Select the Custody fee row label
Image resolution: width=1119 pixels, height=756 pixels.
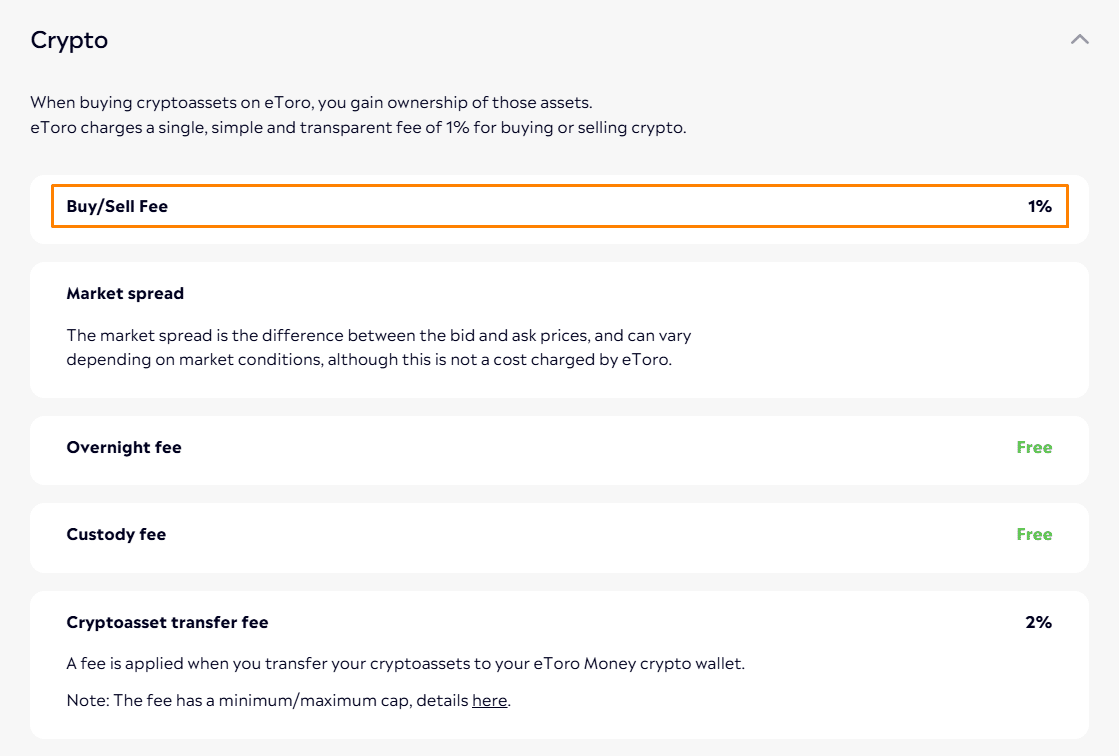pyautogui.click(x=116, y=535)
